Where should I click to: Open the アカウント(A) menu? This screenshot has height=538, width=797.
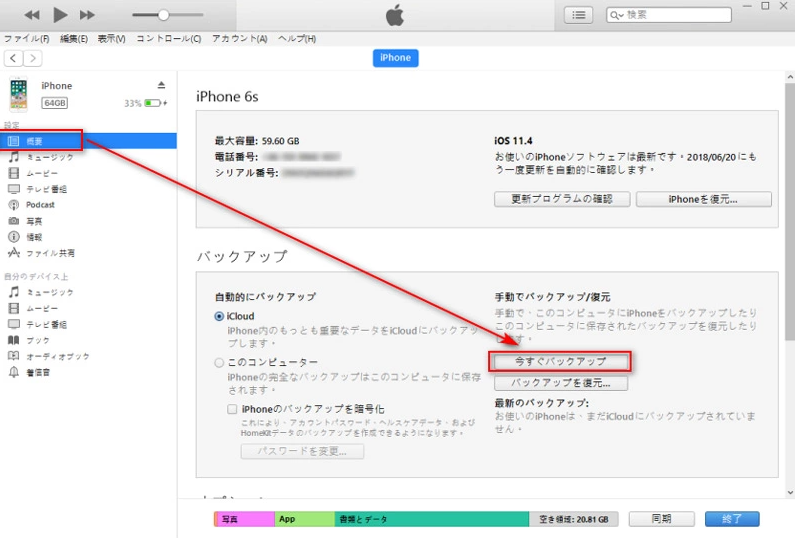(239, 38)
